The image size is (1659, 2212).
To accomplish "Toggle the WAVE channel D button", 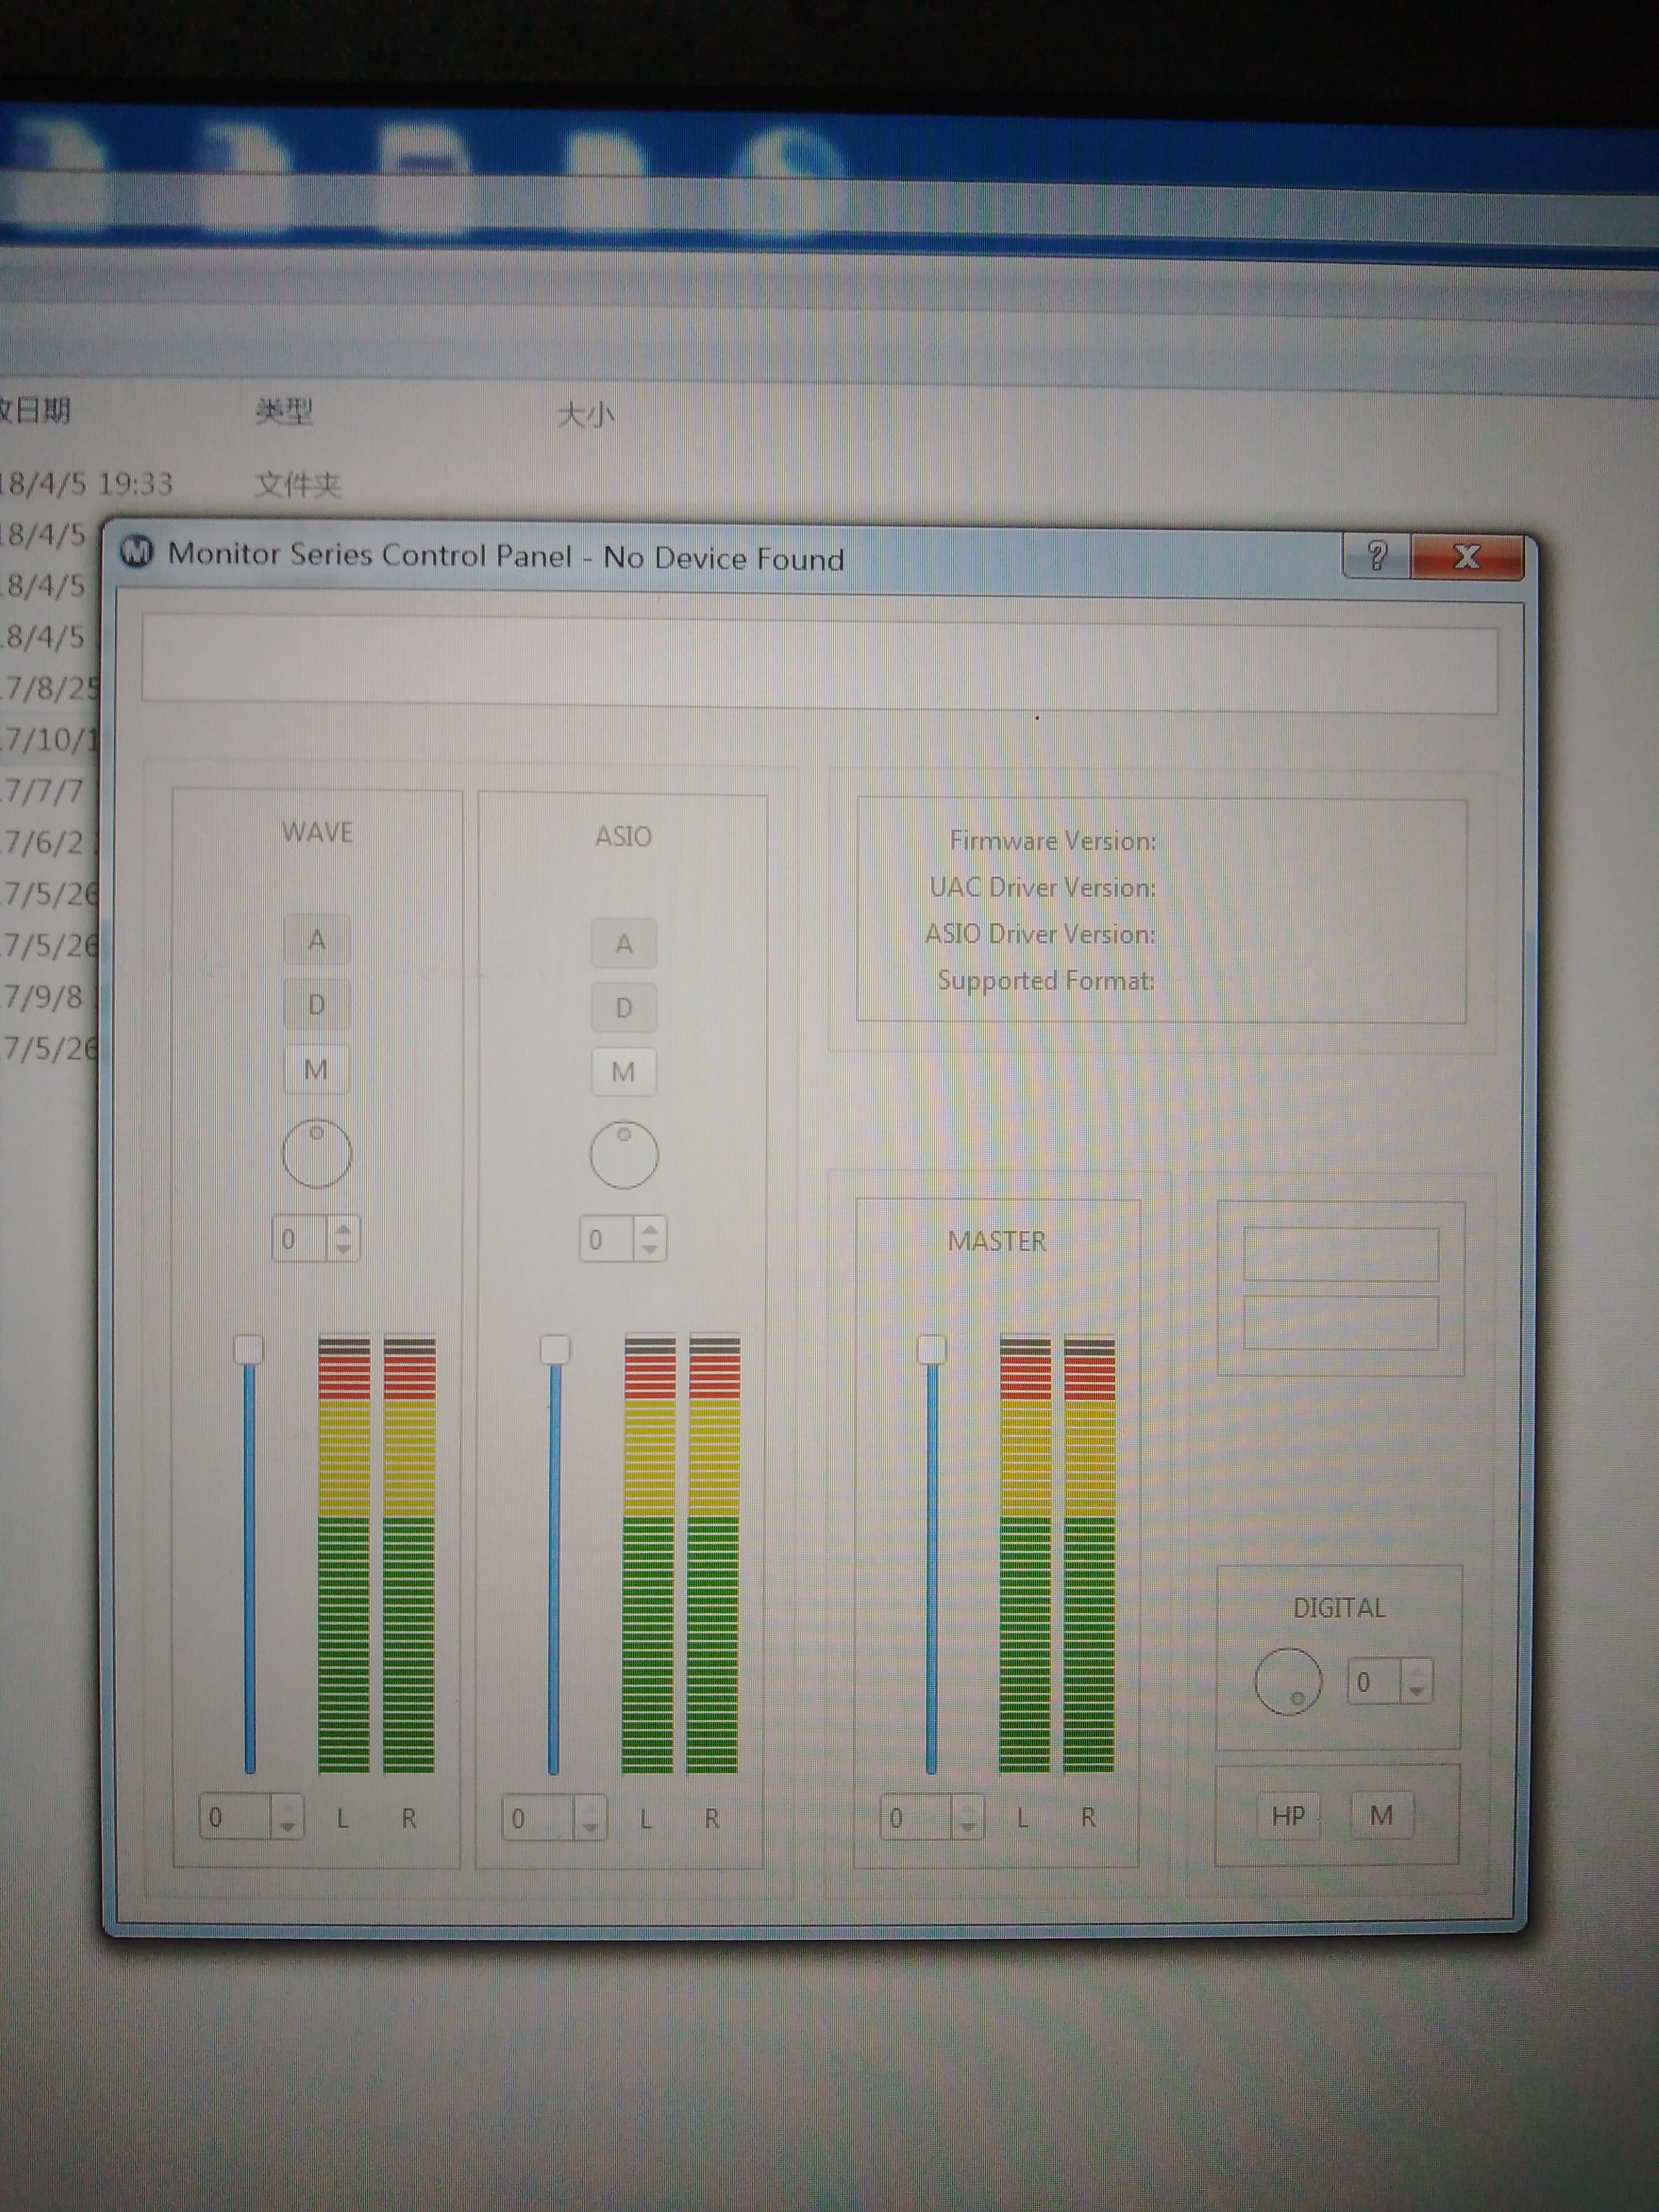I will (317, 1005).
